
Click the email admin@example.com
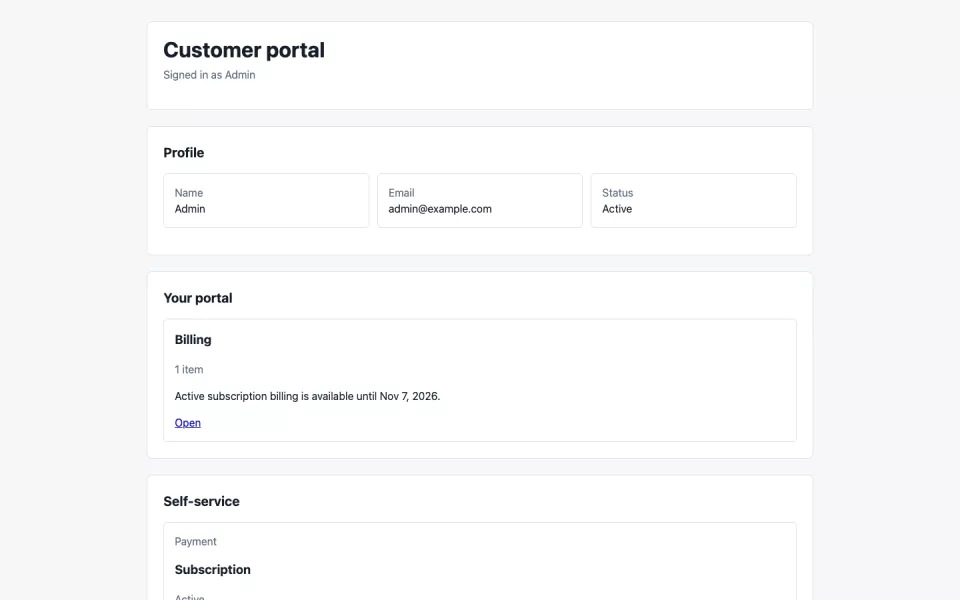coord(440,209)
